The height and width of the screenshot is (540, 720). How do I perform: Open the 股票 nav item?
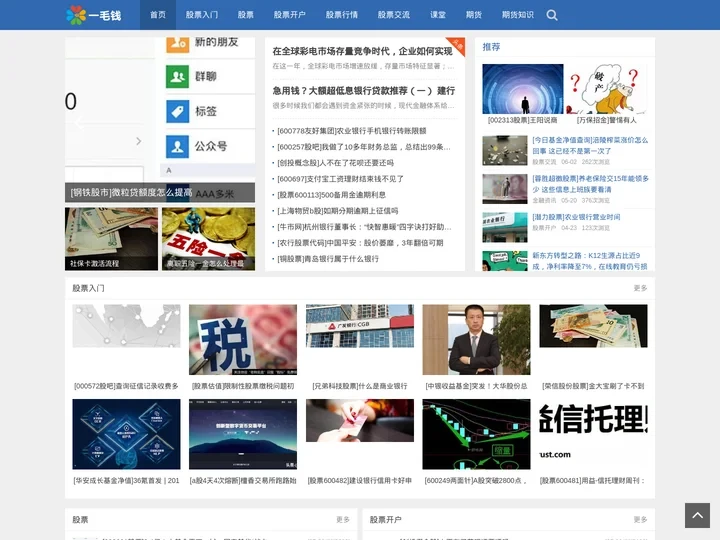[246, 15]
